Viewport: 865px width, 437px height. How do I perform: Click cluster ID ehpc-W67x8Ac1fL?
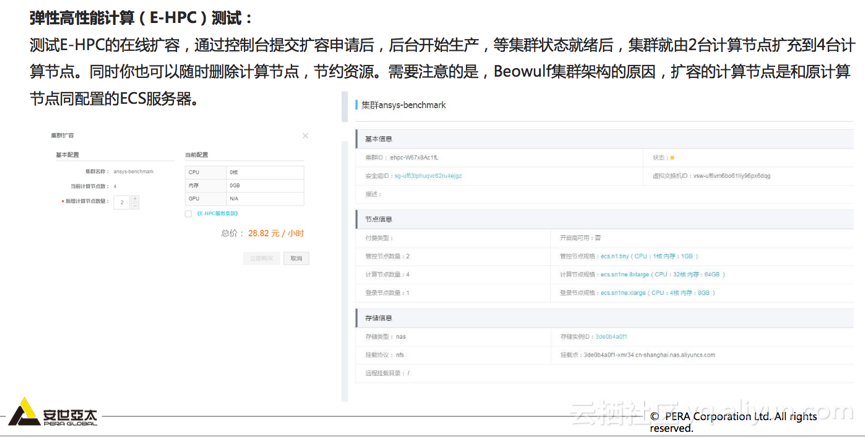(x=414, y=157)
